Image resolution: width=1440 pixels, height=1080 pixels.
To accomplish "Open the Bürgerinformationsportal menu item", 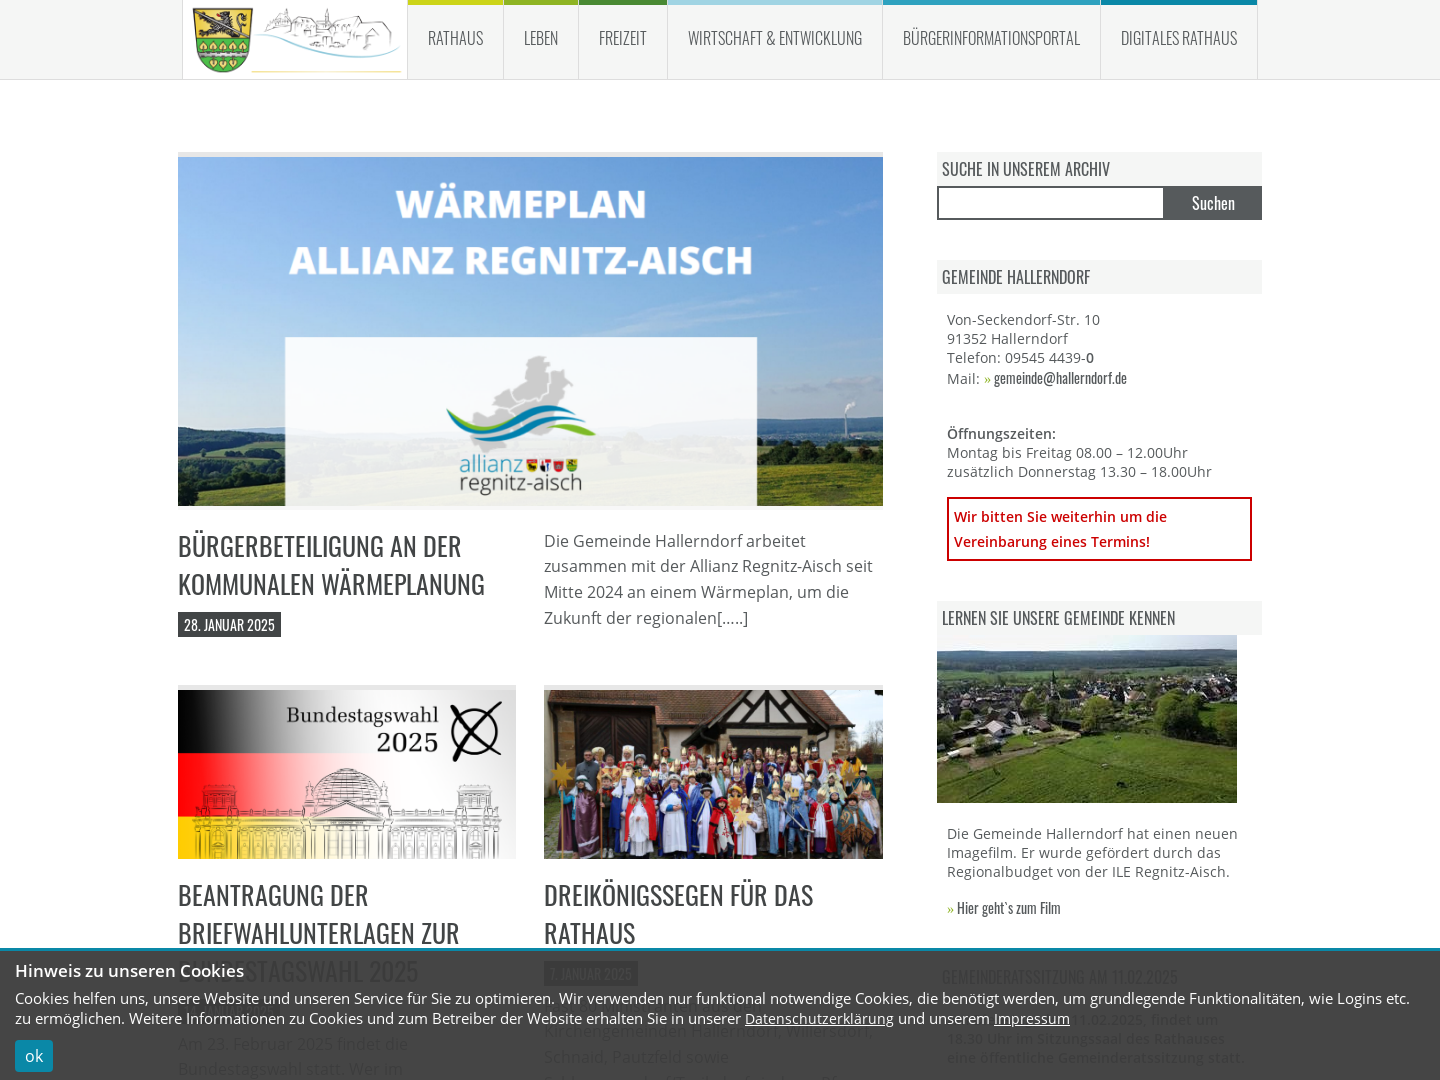I will pyautogui.click(x=991, y=39).
